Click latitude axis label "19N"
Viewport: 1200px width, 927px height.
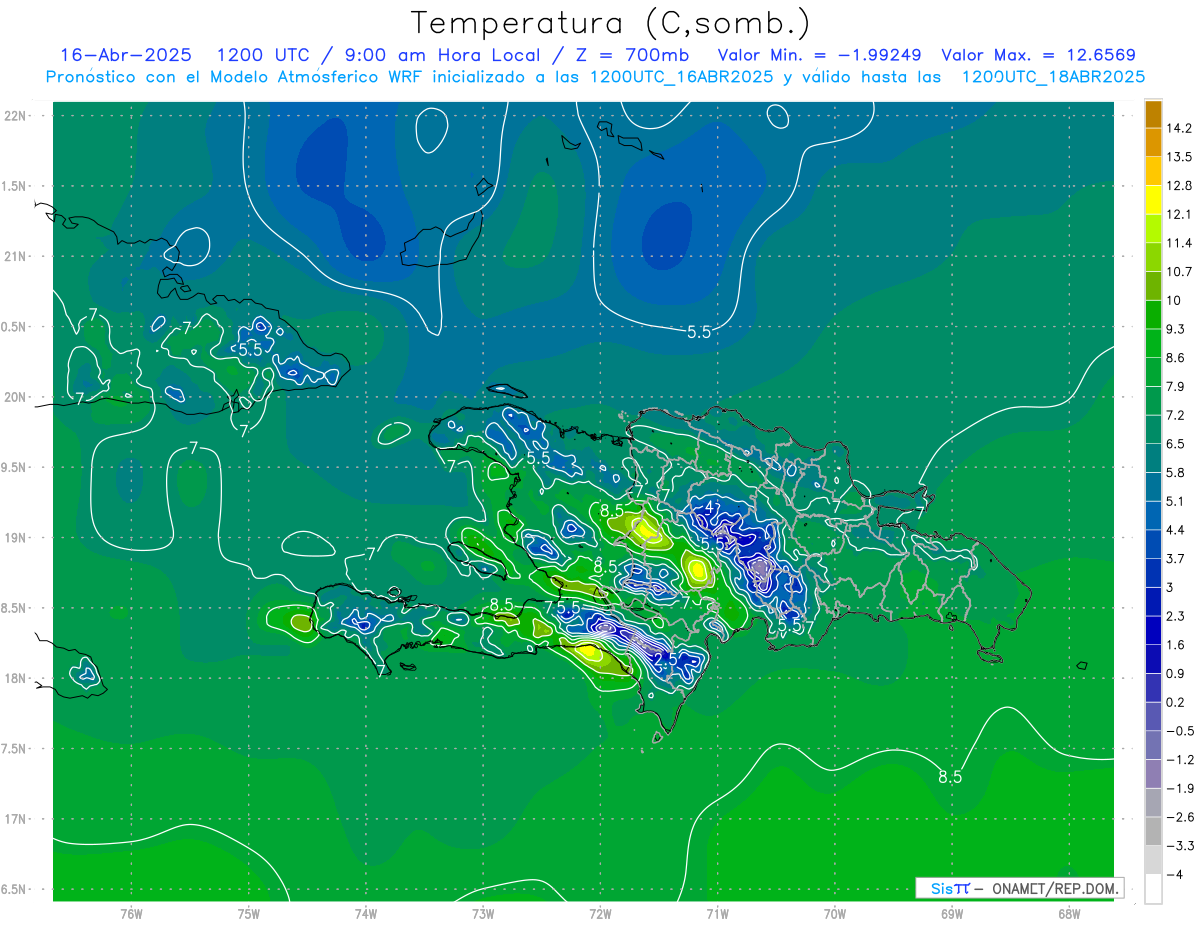click(17, 538)
